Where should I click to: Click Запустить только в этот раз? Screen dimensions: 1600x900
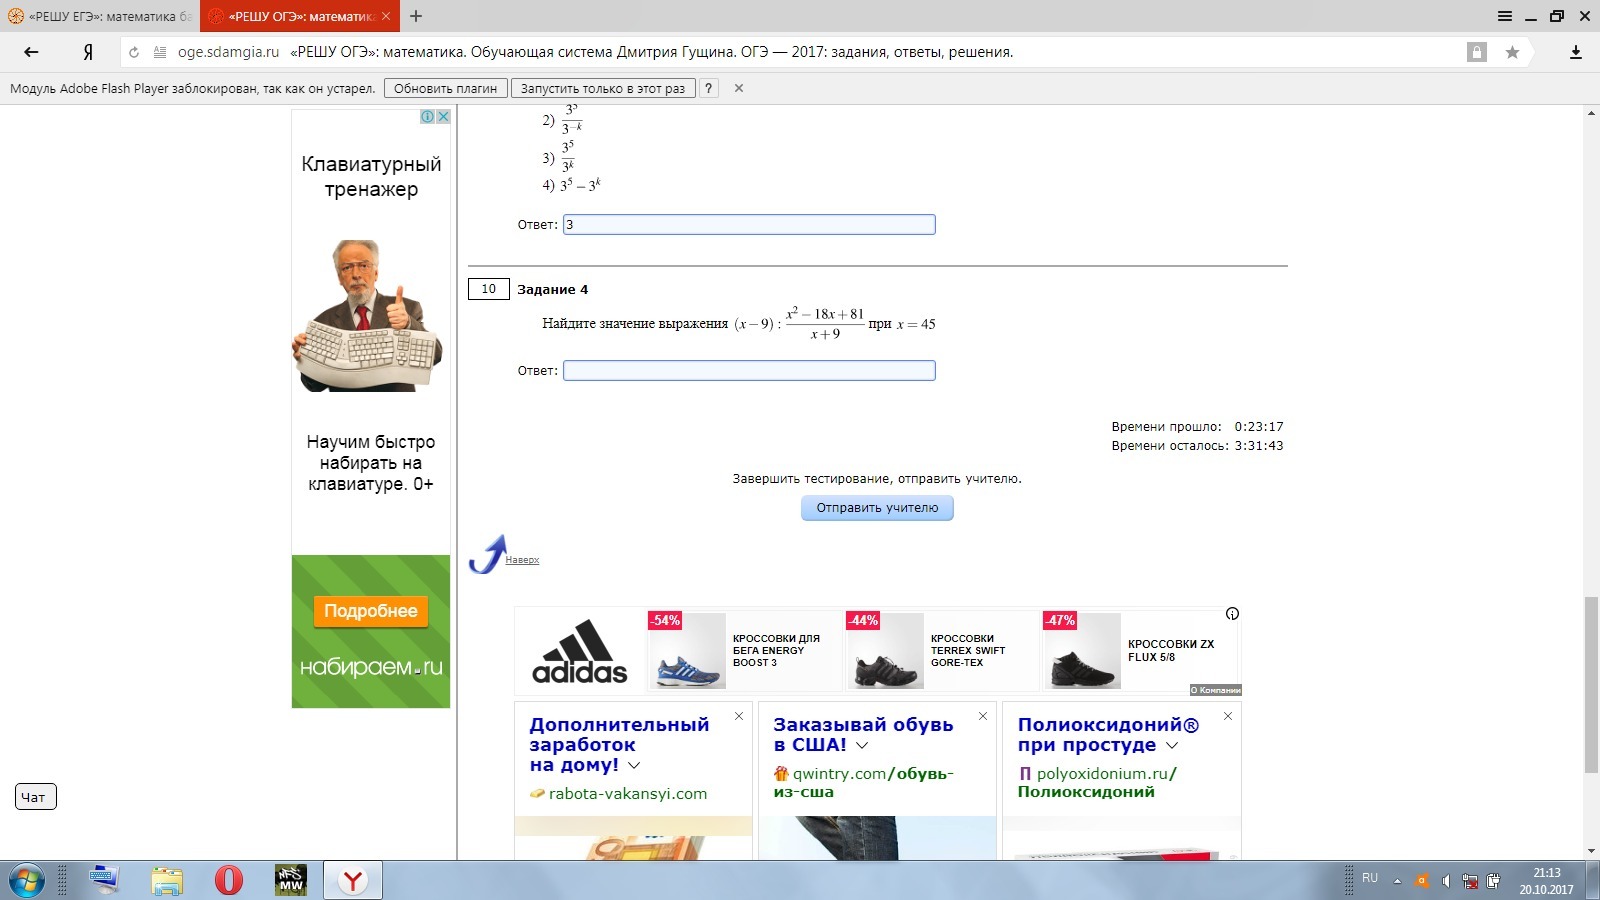pyautogui.click(x=602, y=88)
